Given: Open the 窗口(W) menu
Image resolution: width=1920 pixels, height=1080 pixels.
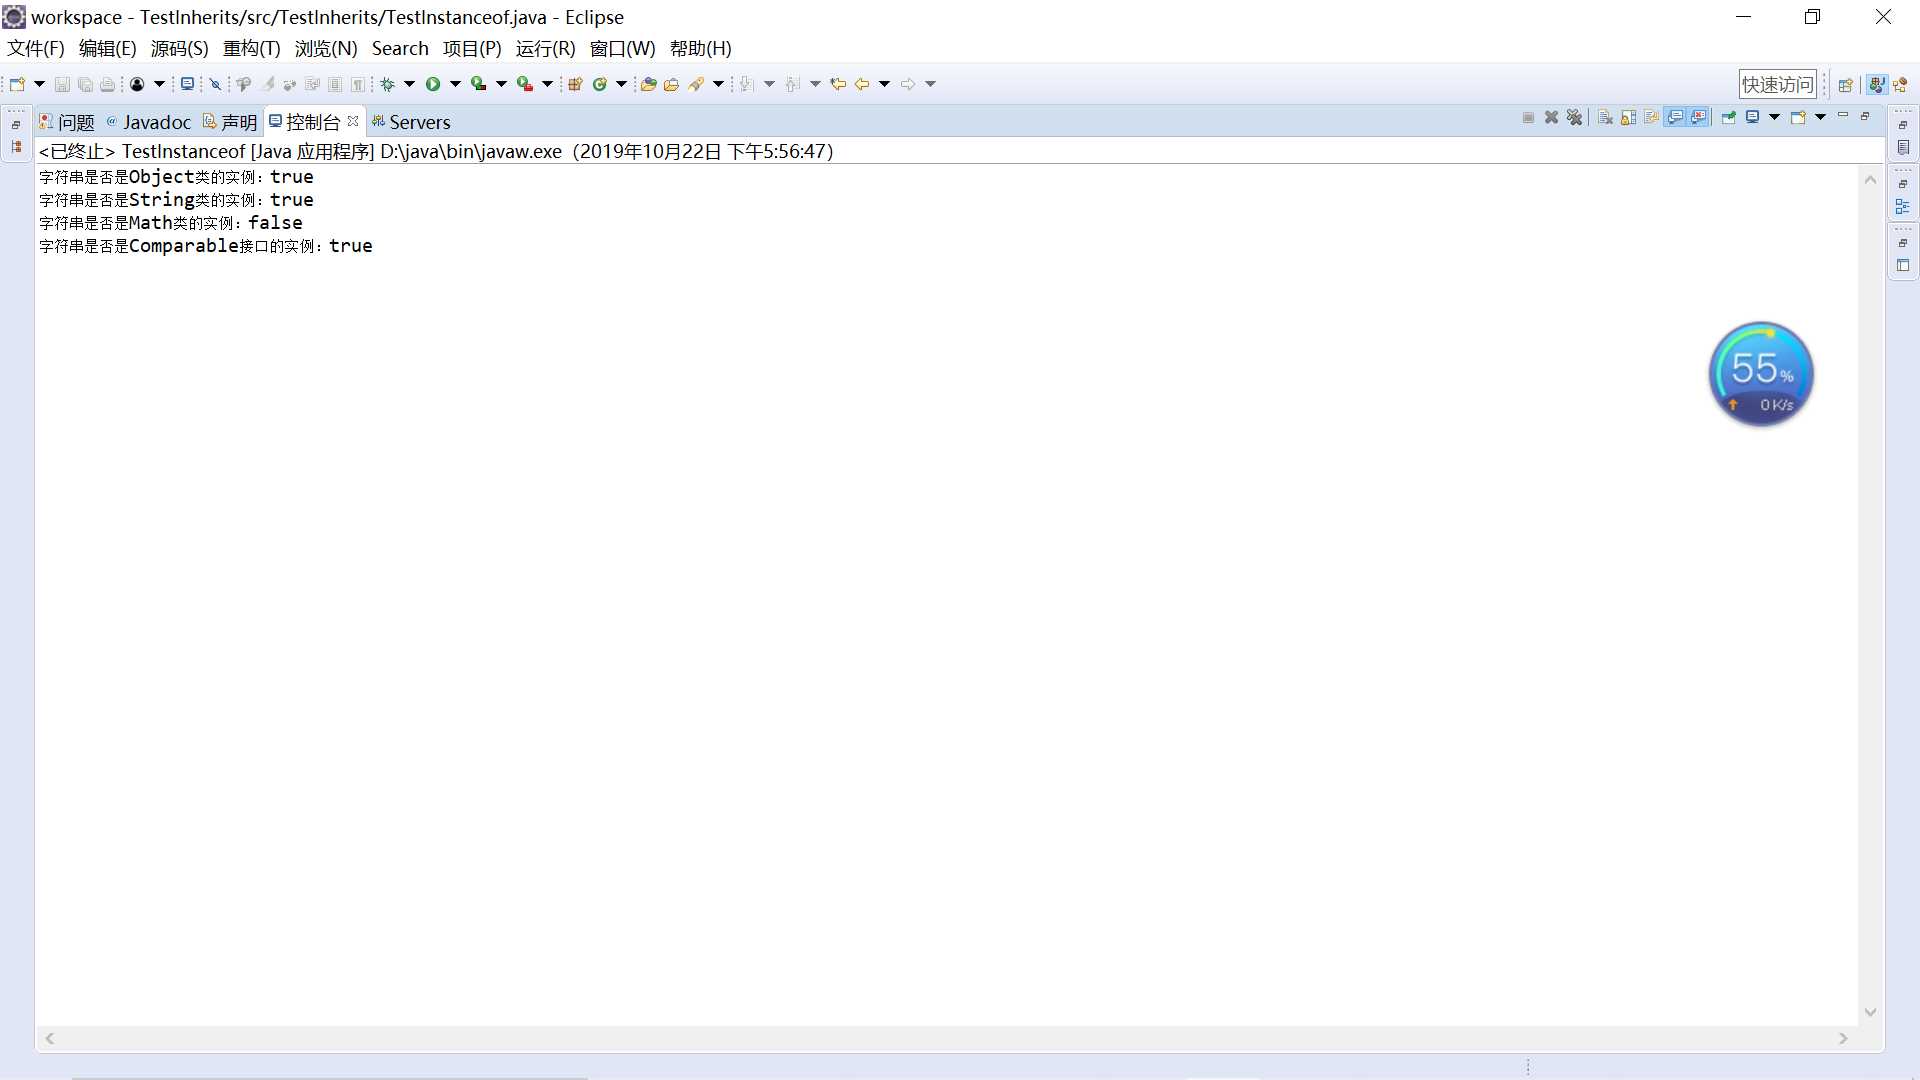Looking at the screenshot, I should point(622,49).
